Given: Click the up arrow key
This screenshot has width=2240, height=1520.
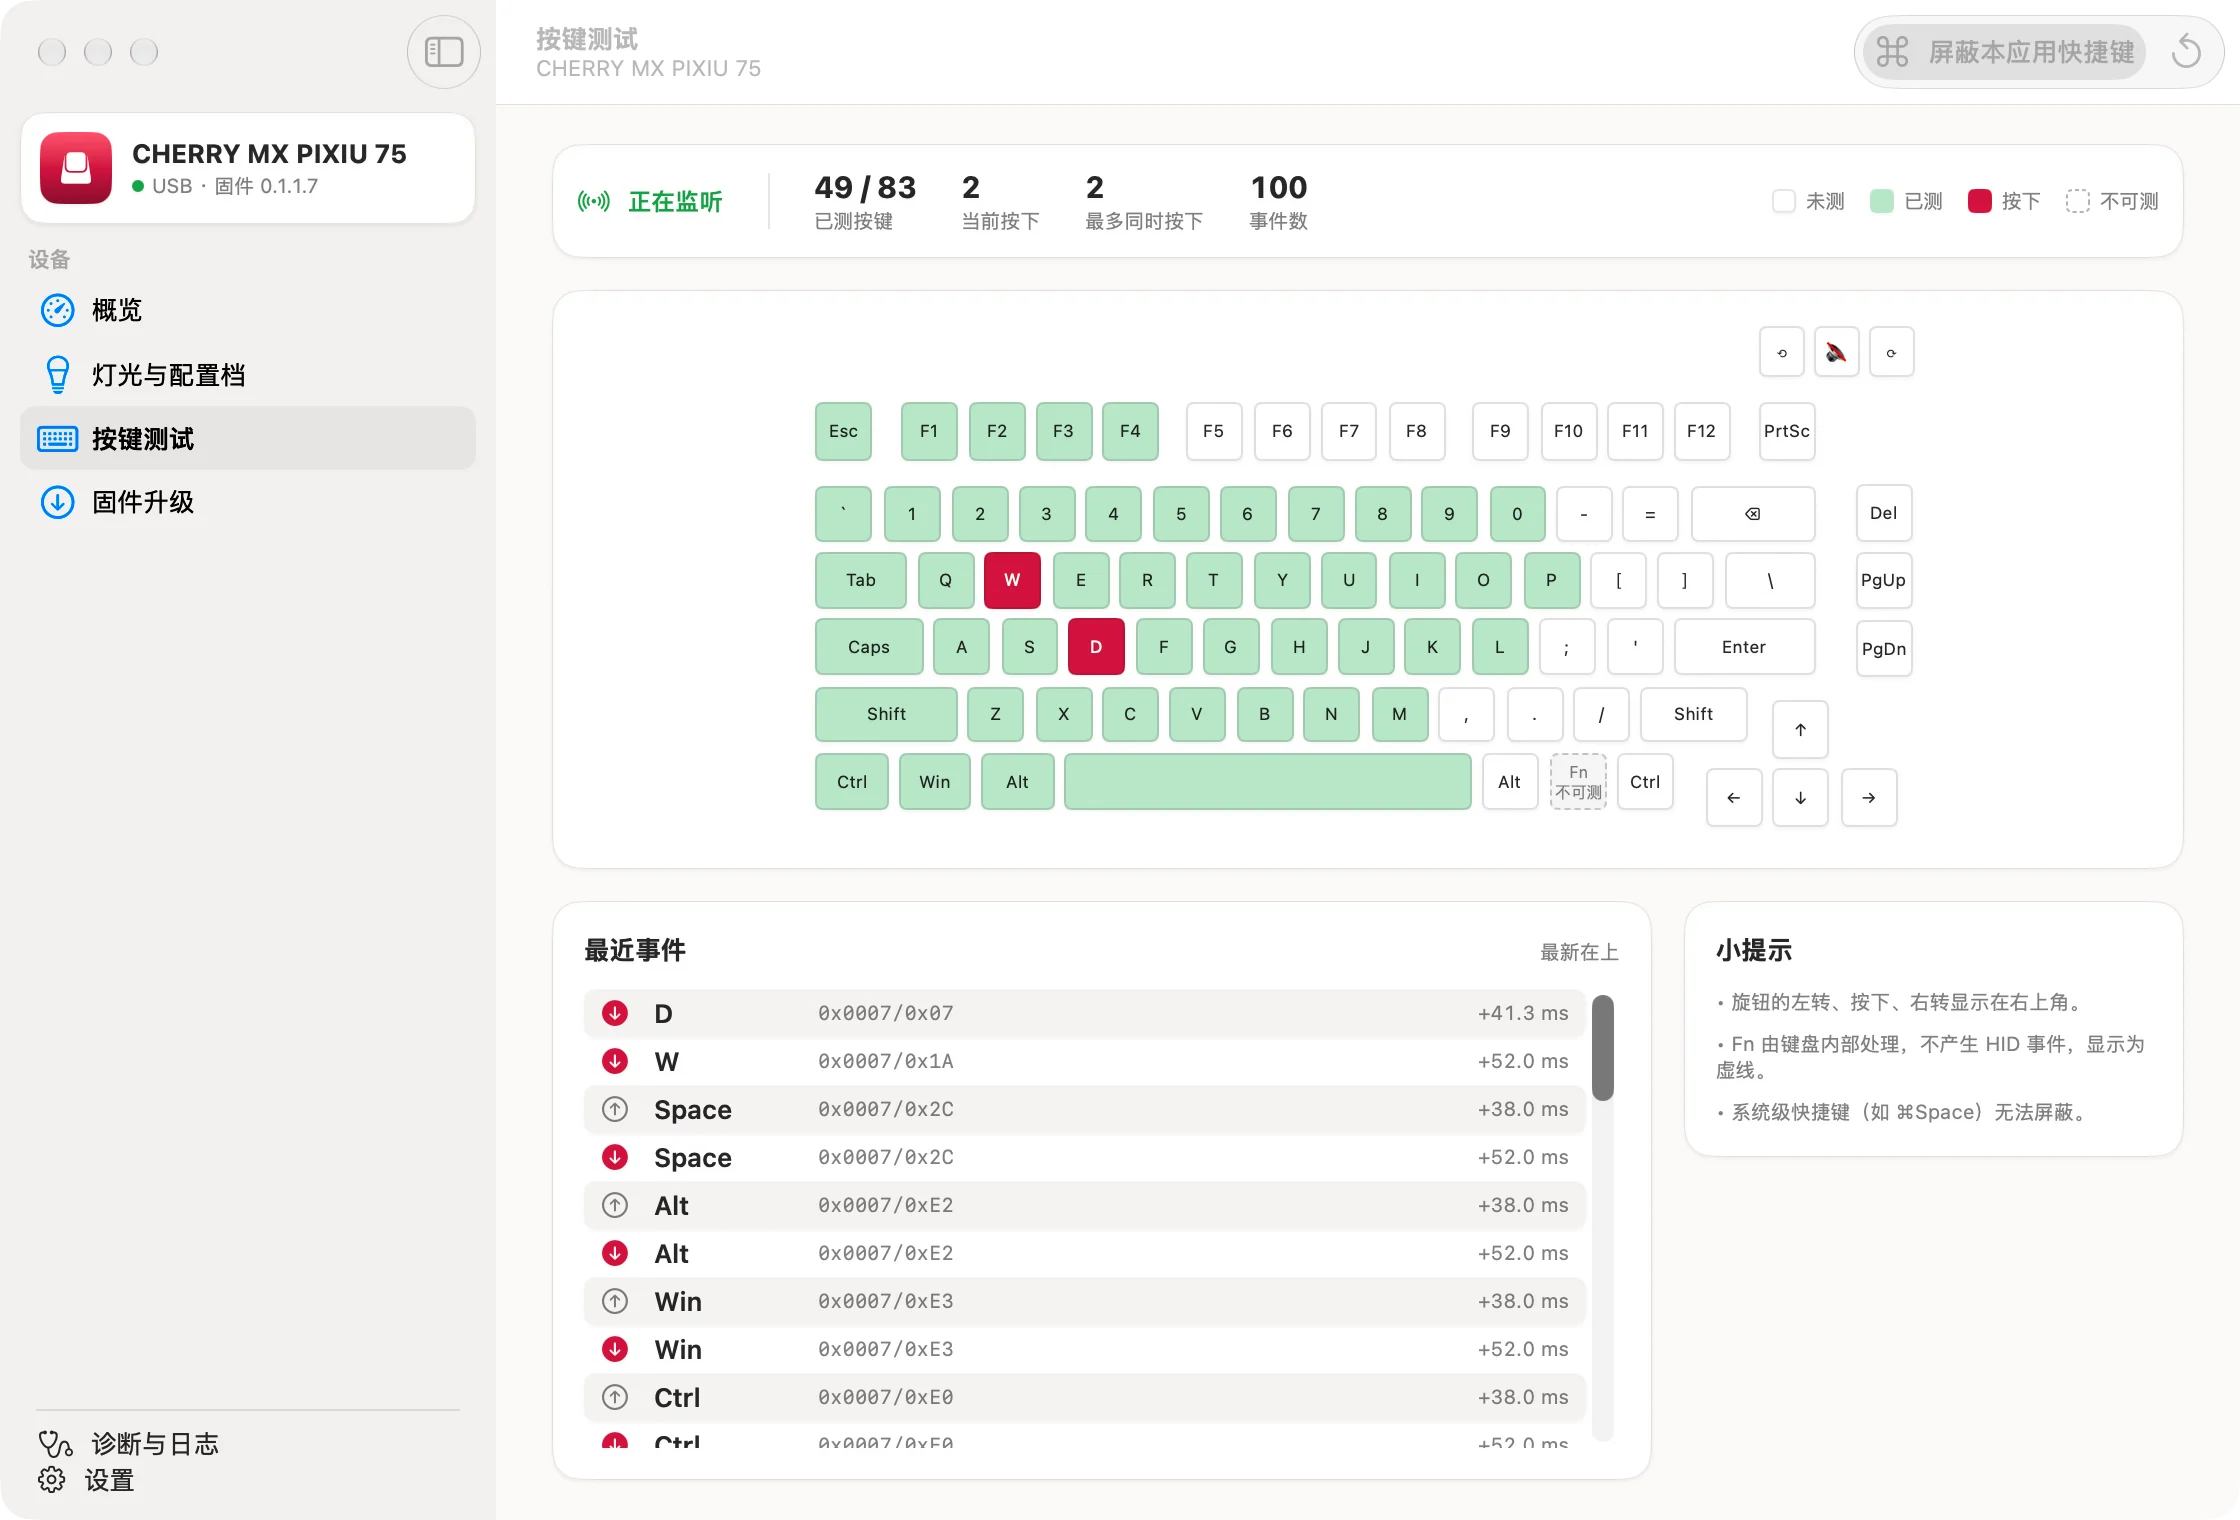Looking at the screenshot, I should tap(1800, 730).
